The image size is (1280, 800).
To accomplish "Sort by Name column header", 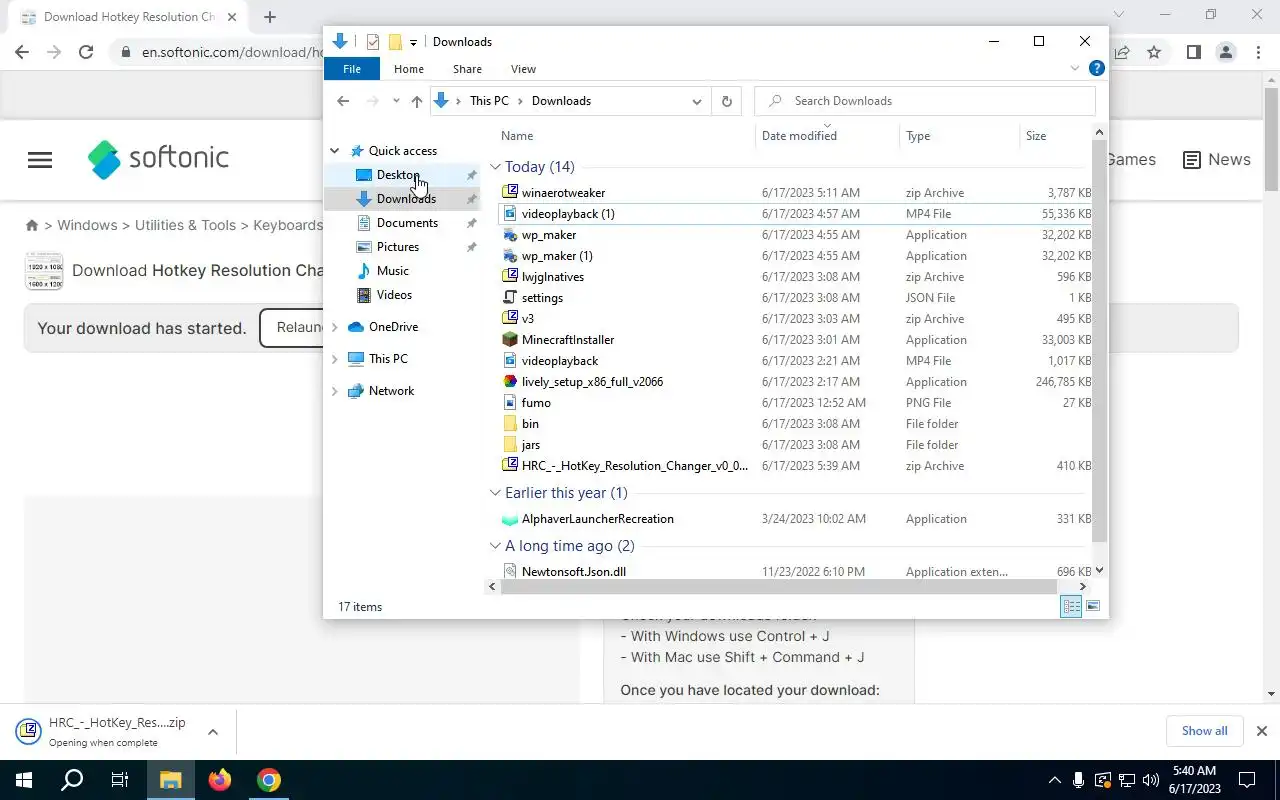I will tap(517, 136).
